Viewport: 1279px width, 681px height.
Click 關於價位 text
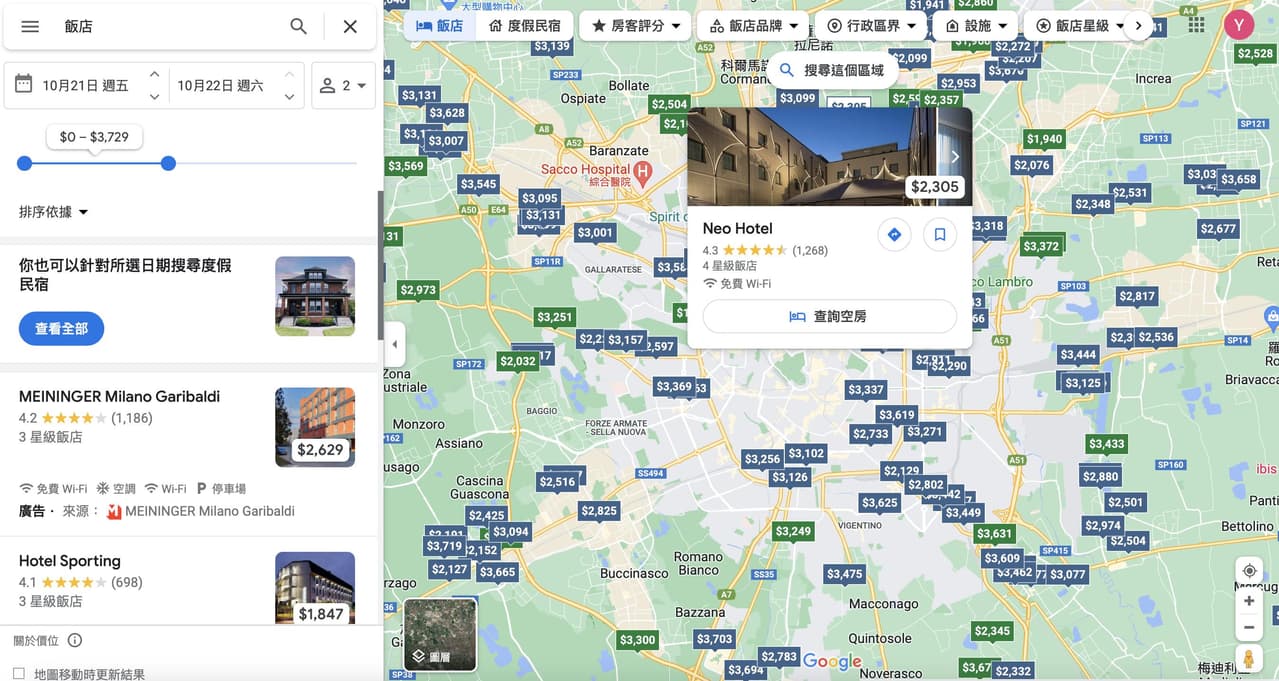36,640
